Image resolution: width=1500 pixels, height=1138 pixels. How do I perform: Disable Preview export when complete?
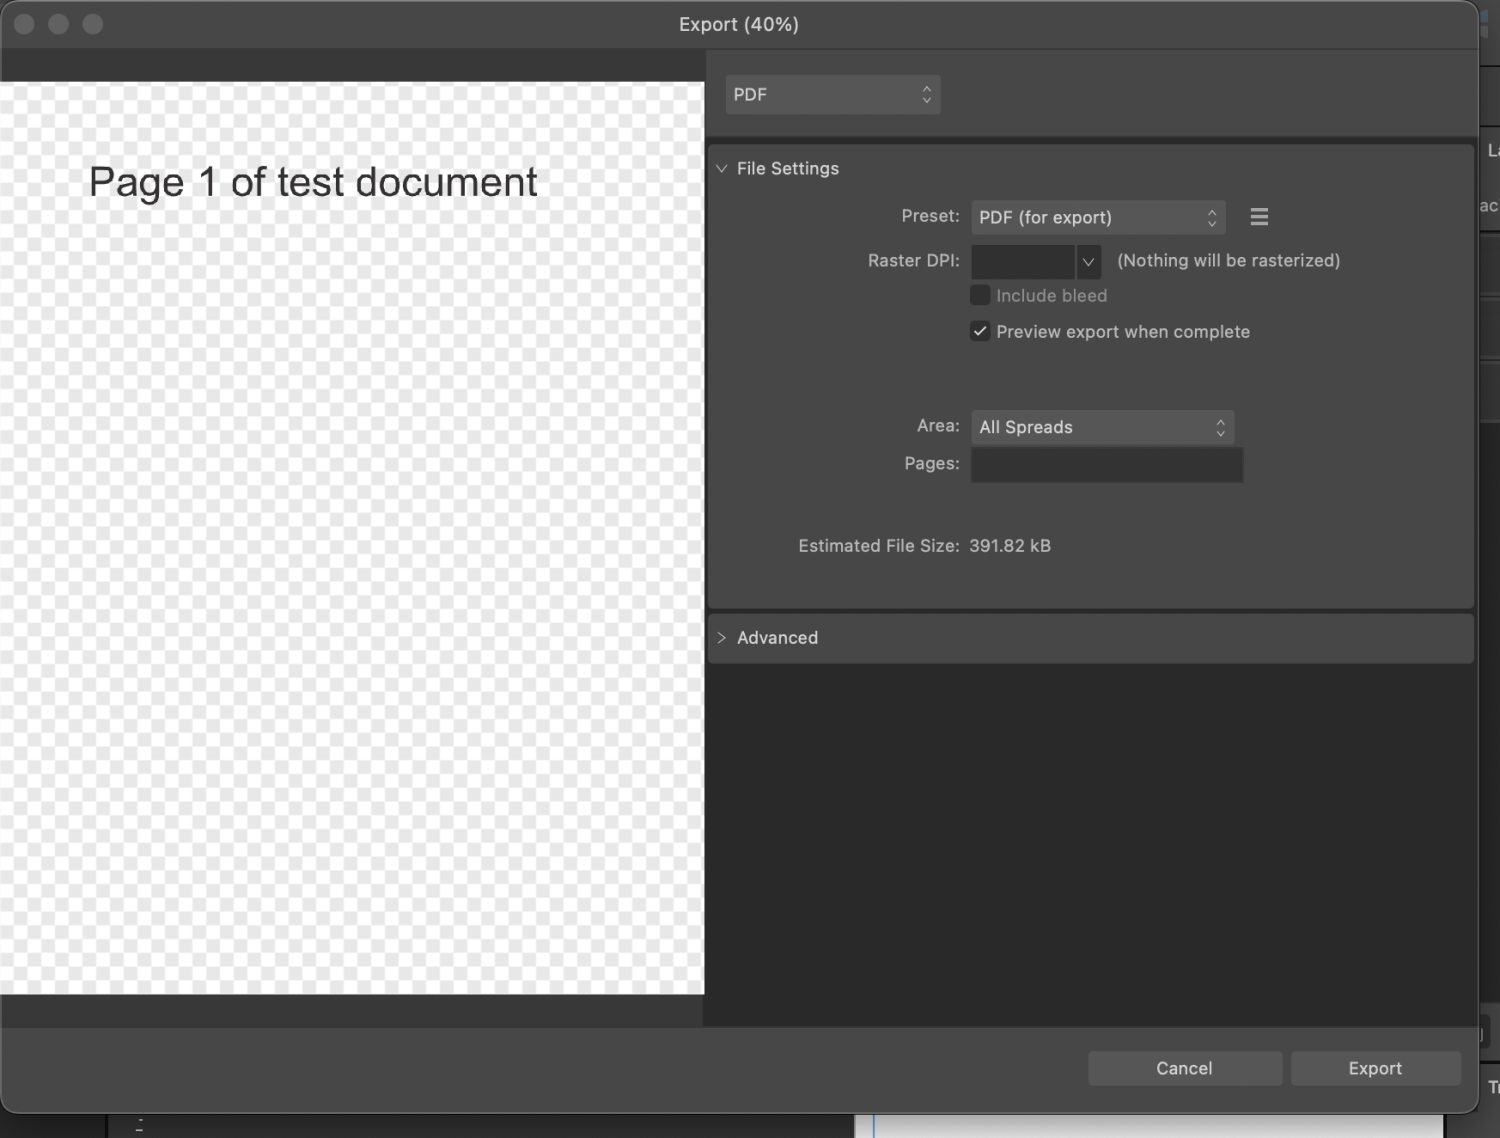tap(979, 330)
